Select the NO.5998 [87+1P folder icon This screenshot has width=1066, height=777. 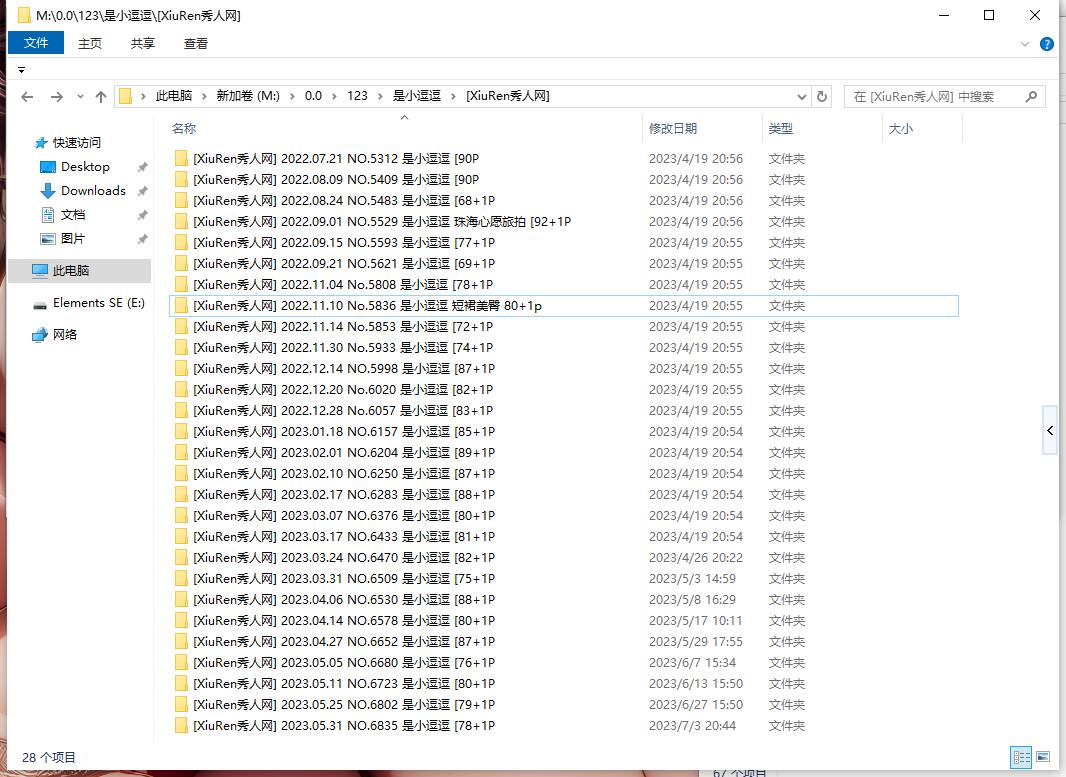[181, 368]
